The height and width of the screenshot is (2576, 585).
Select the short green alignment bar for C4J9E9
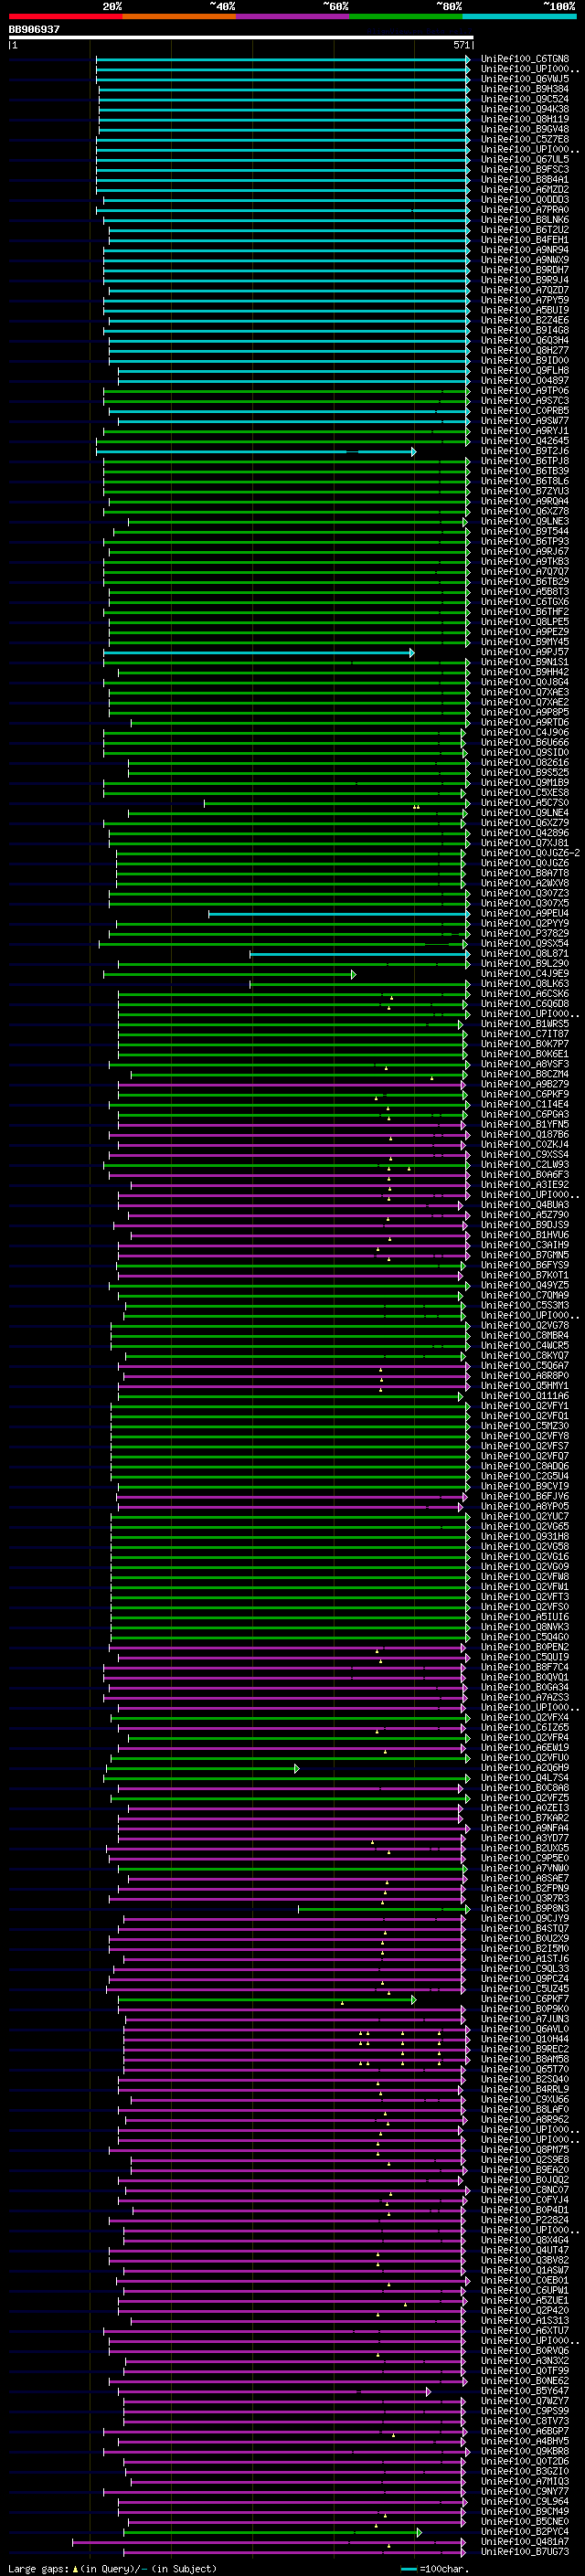[229, 974]
